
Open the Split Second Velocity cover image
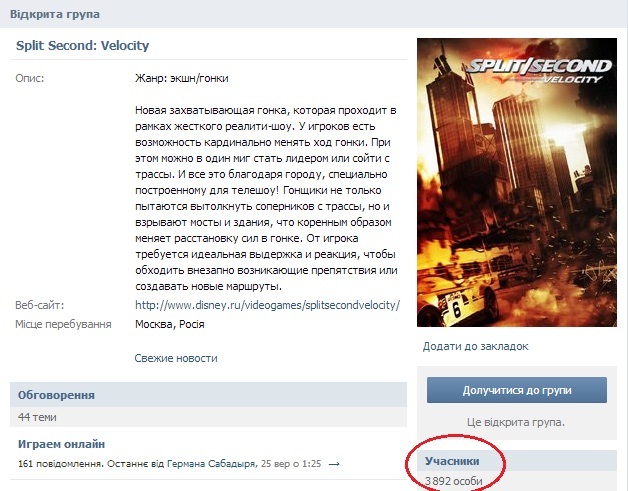tap(517, 182)
